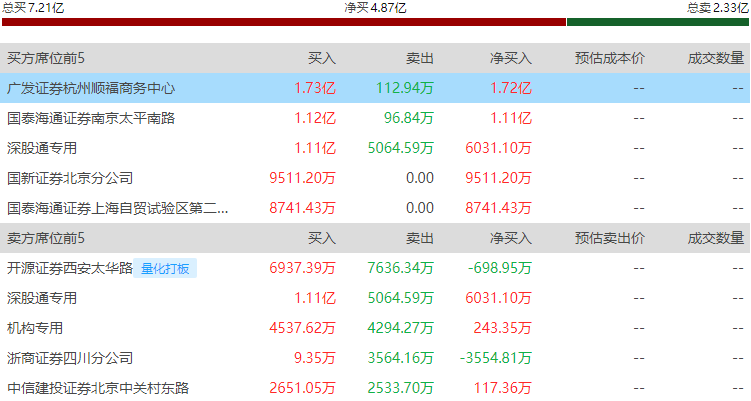Click net value 117.36万
The image size is (751, 401).
[502, 388]
